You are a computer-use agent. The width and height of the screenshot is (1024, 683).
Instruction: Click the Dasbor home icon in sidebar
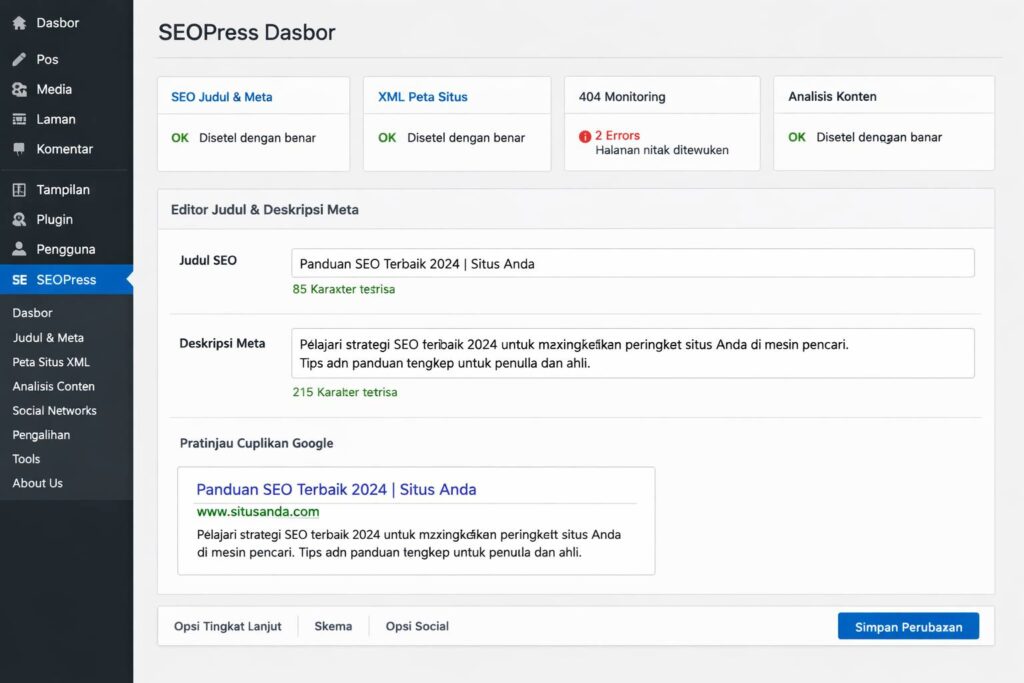[x=19, y=23]
